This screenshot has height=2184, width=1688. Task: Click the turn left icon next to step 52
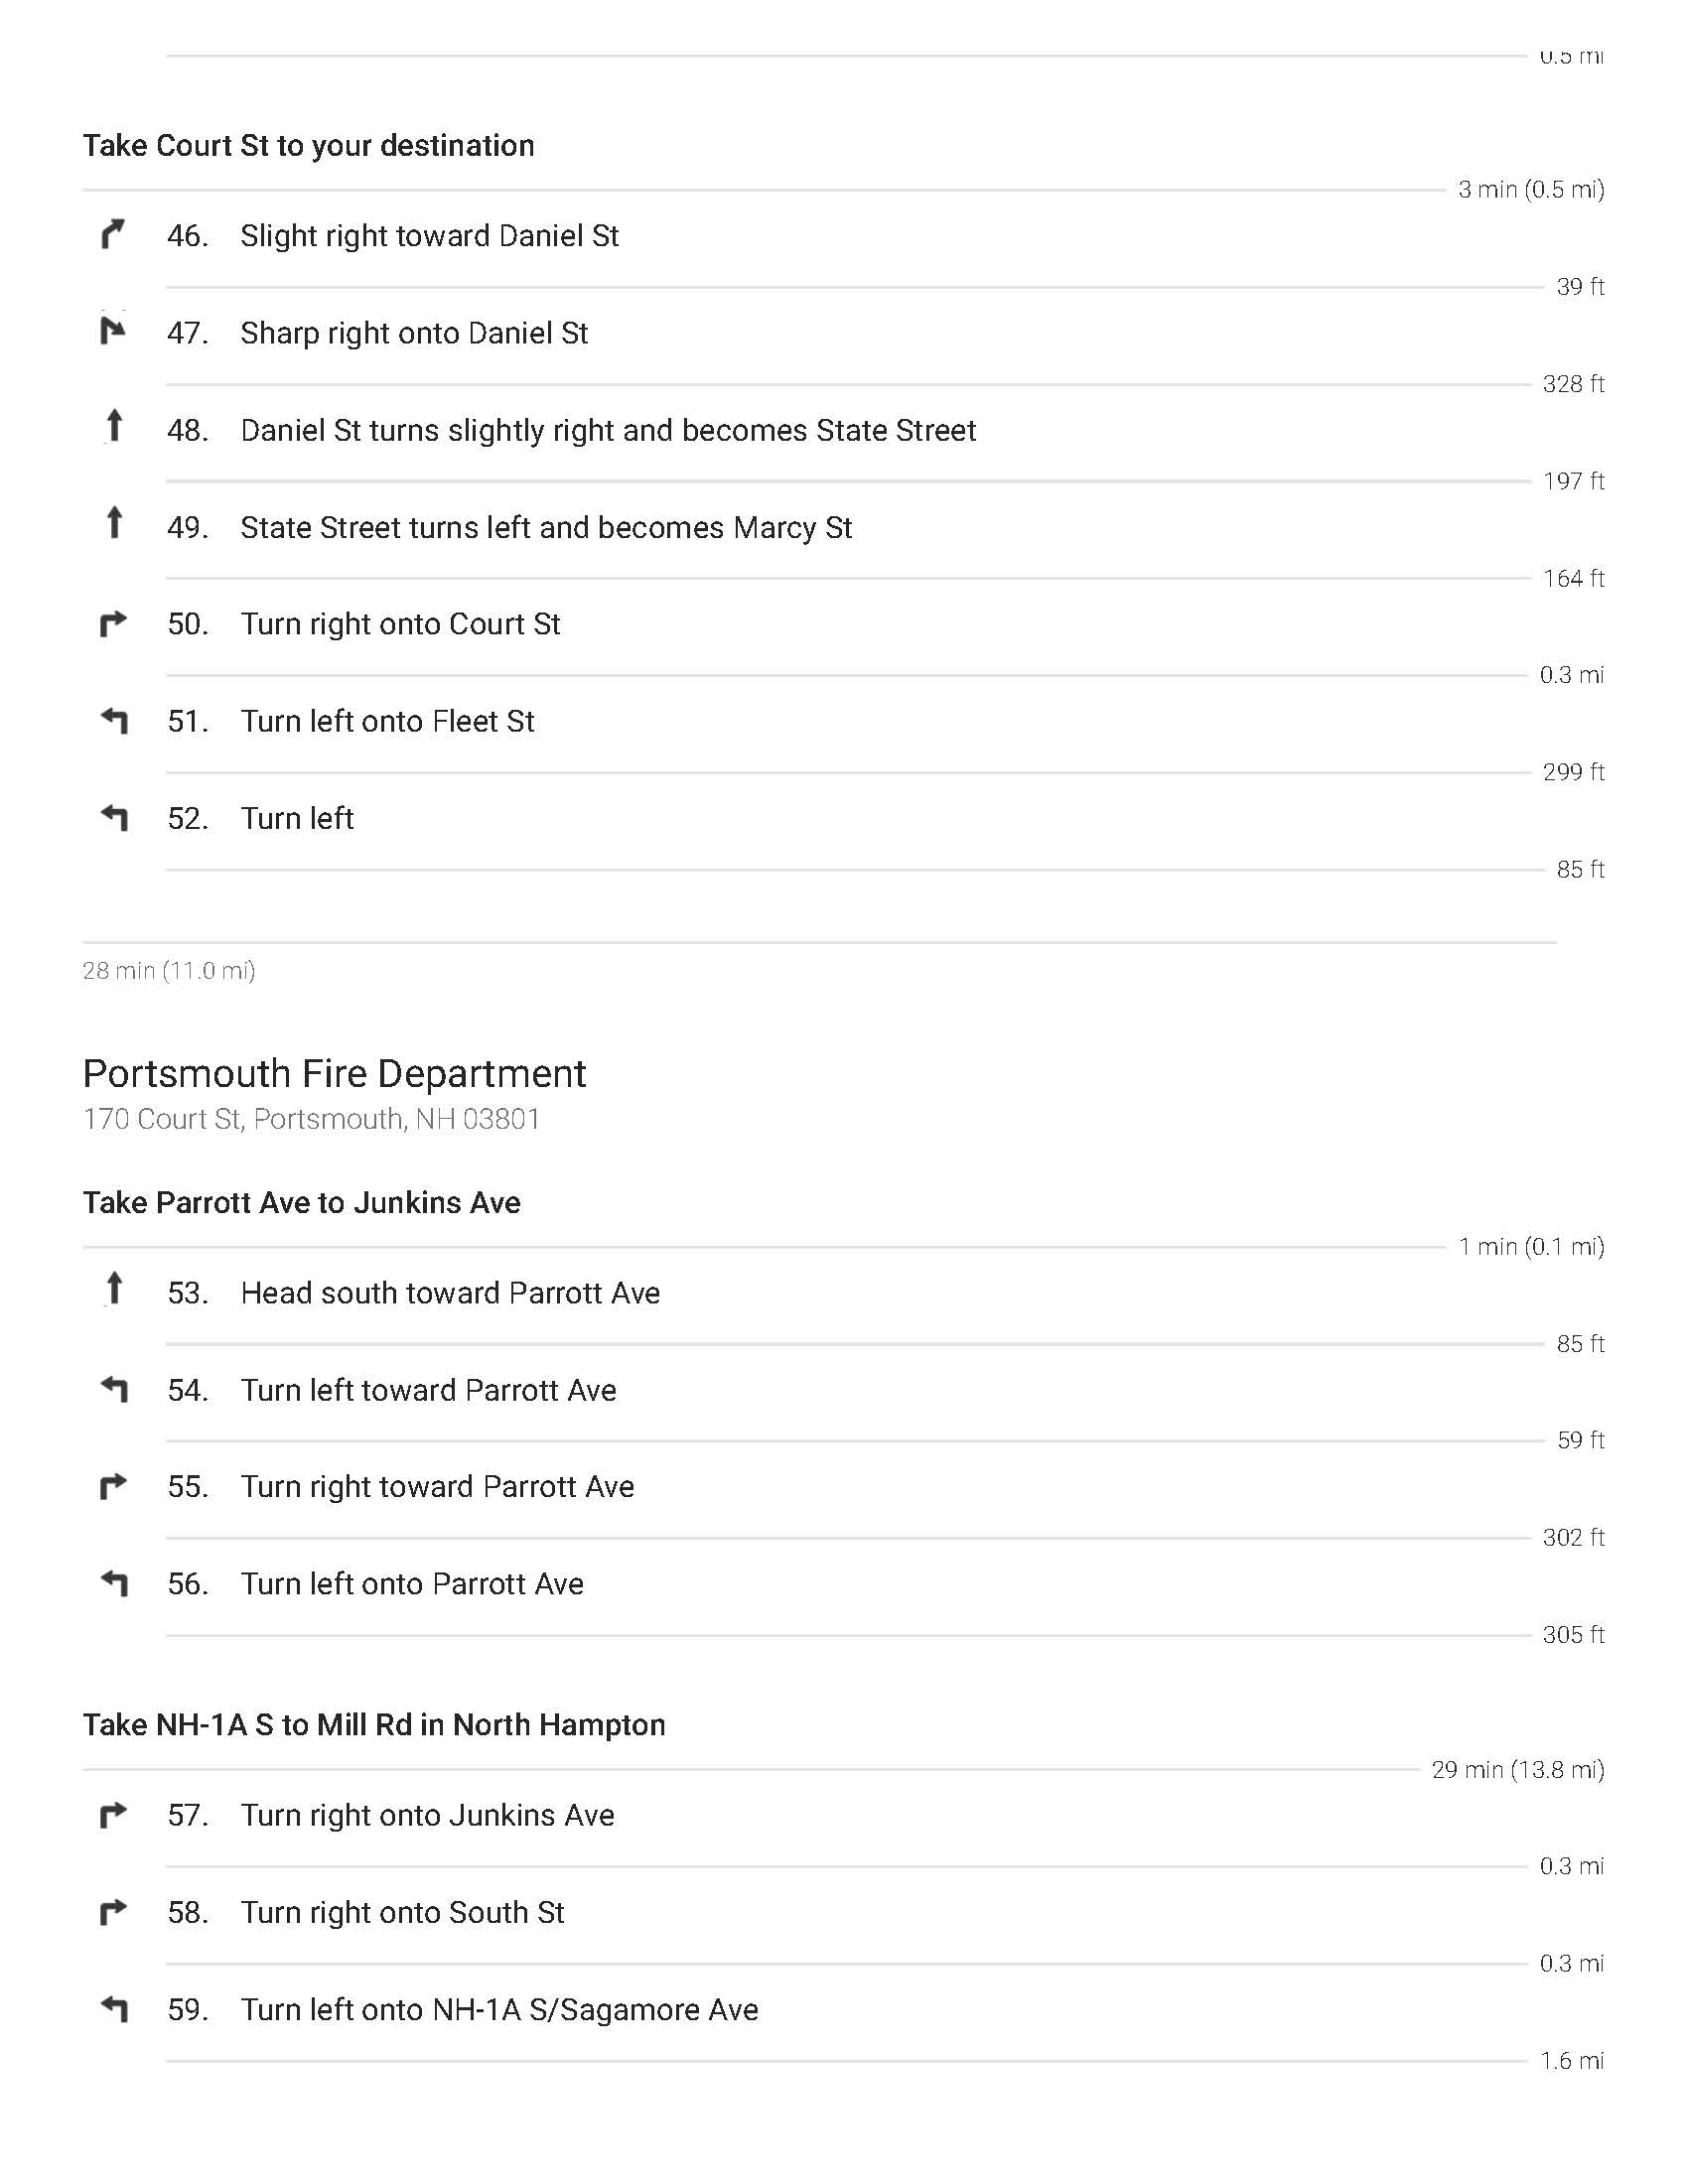114,817
